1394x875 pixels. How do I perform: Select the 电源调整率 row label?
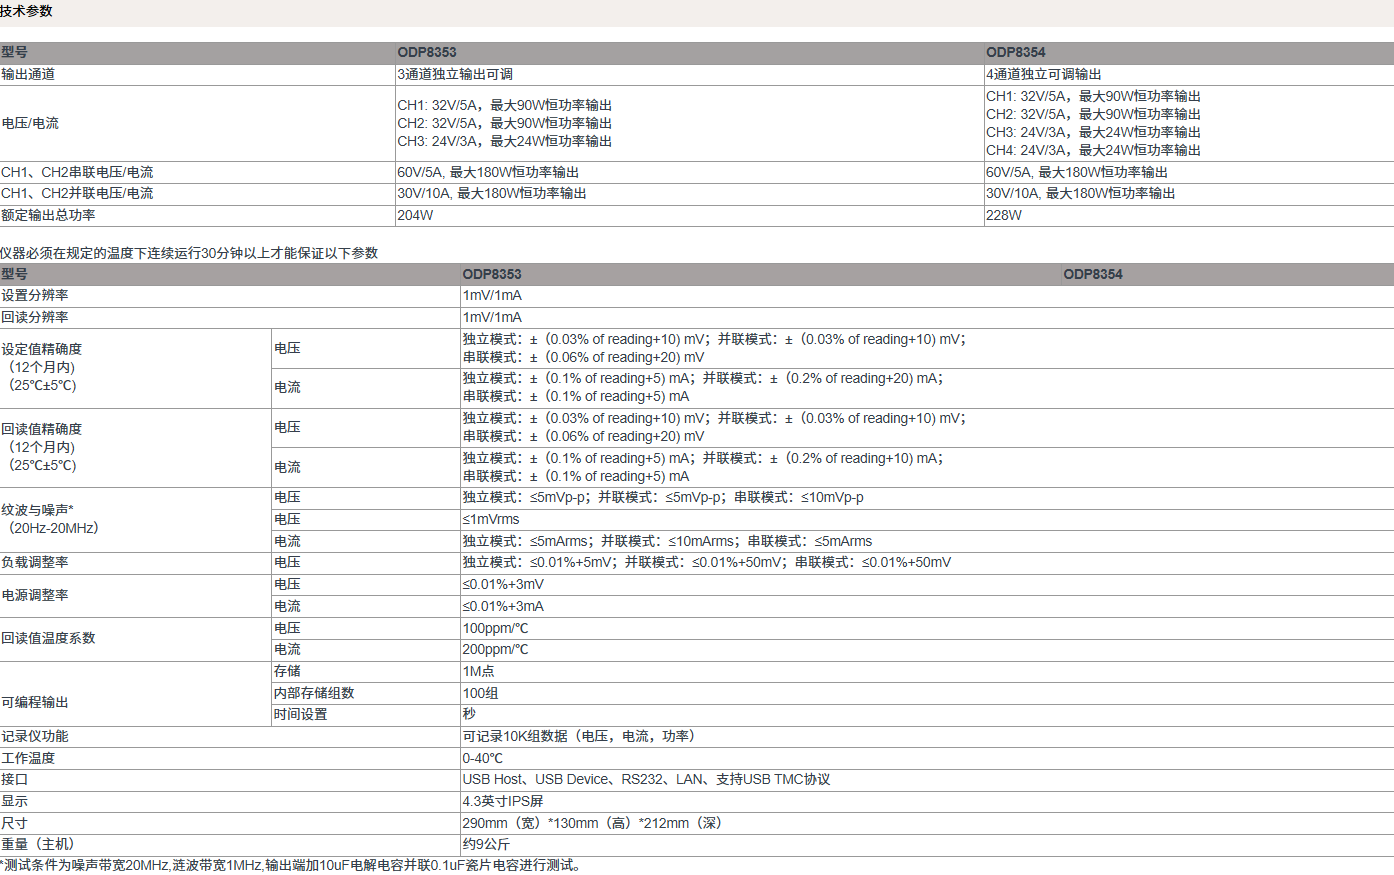[x=35, y=595]
